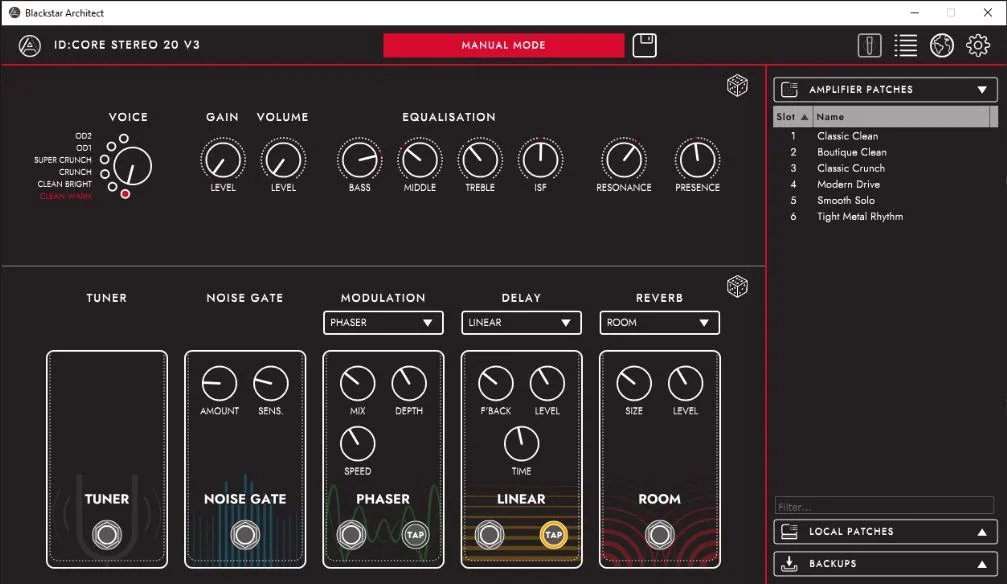Toggle the Tuner pedal footswitch
1007x584 pixels.
pos(107,535)
